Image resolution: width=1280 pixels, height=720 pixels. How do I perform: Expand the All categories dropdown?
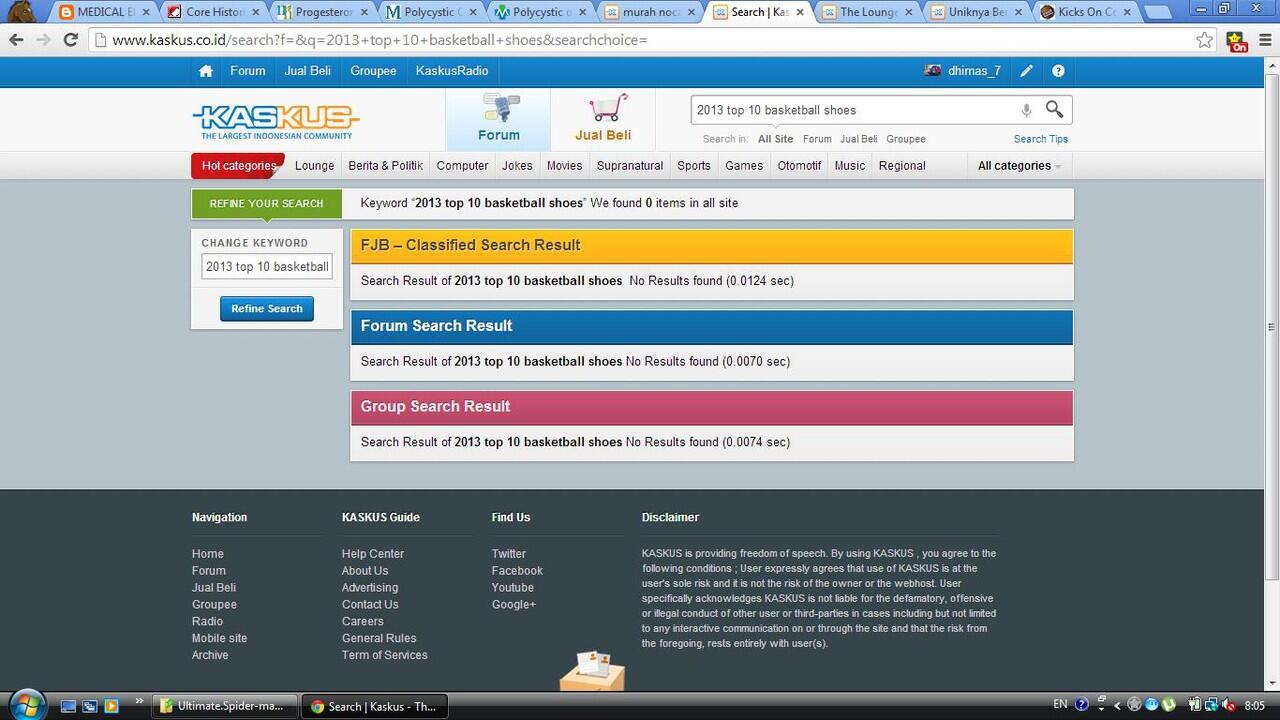click(x=1019, y=166)
